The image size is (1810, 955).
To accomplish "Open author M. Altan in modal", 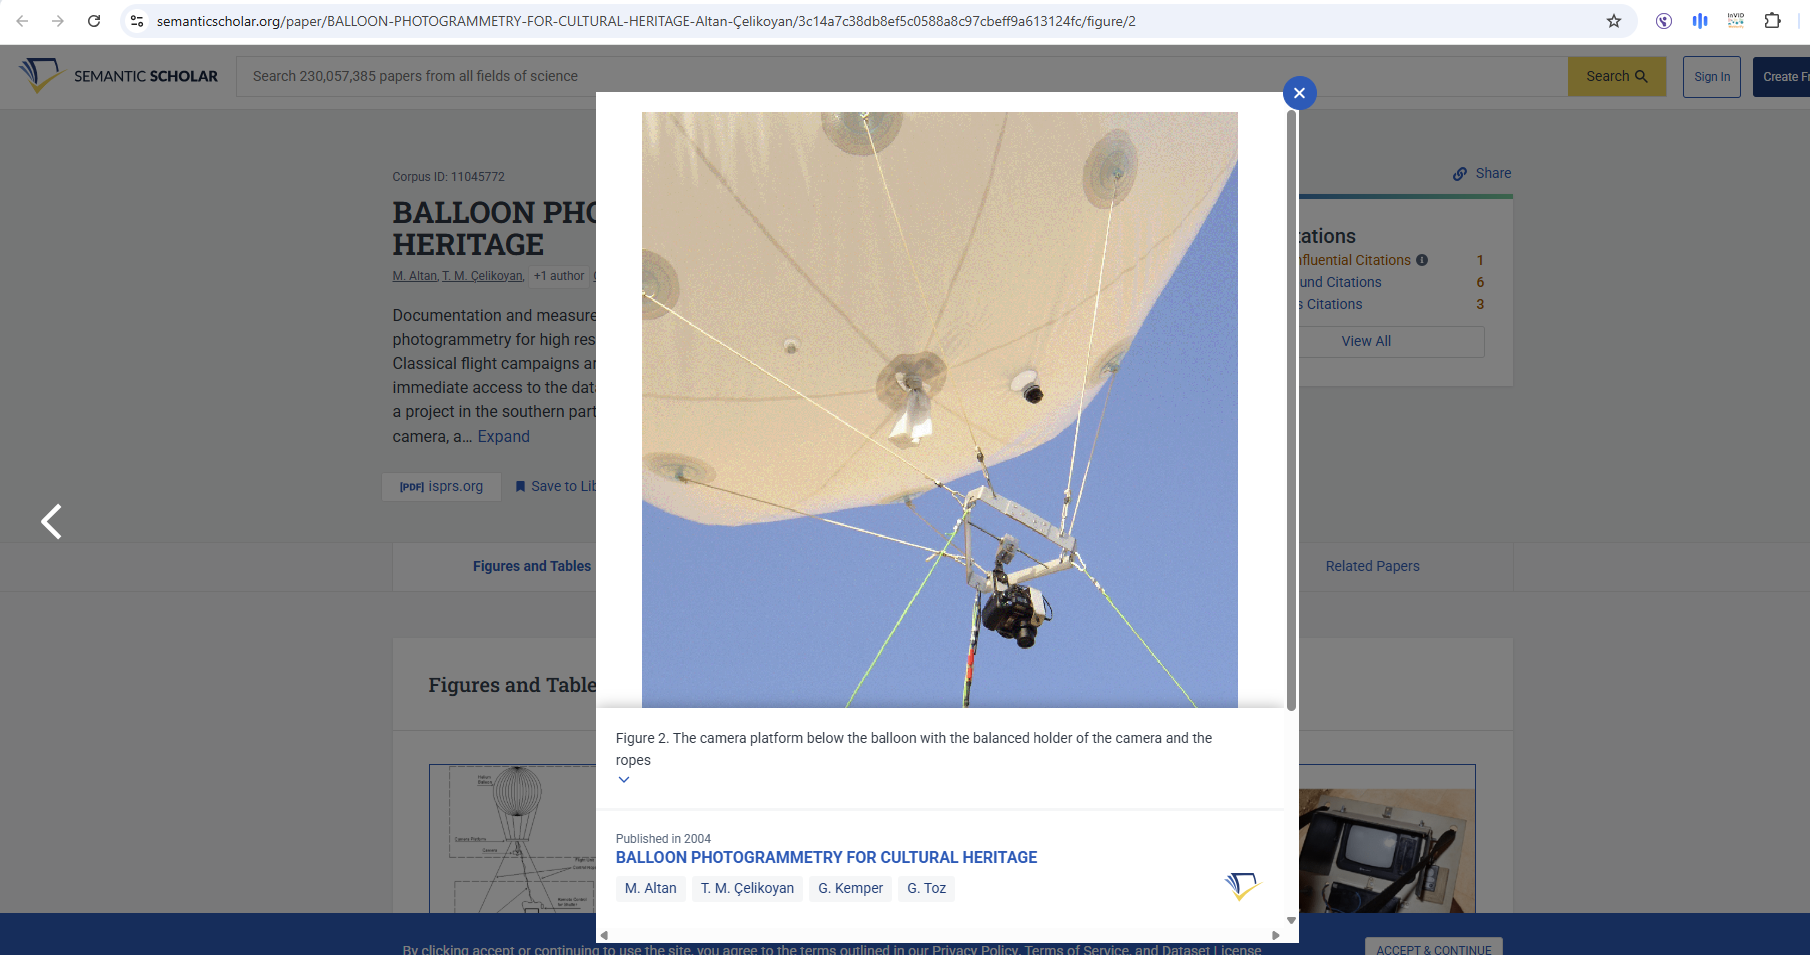I will tap(650, 888).
